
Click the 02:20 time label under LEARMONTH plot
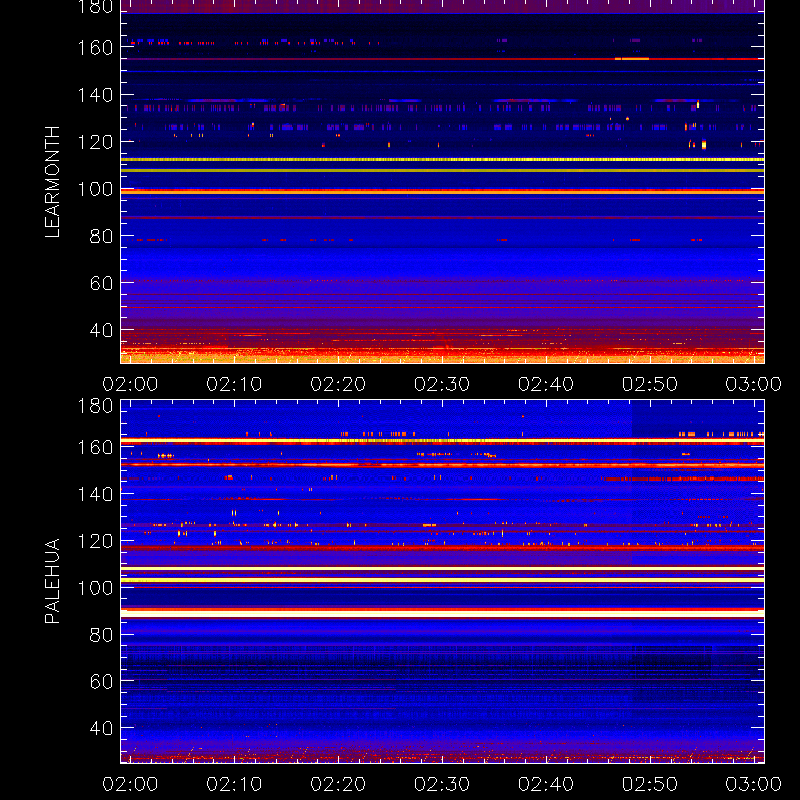tap(338, 384)
